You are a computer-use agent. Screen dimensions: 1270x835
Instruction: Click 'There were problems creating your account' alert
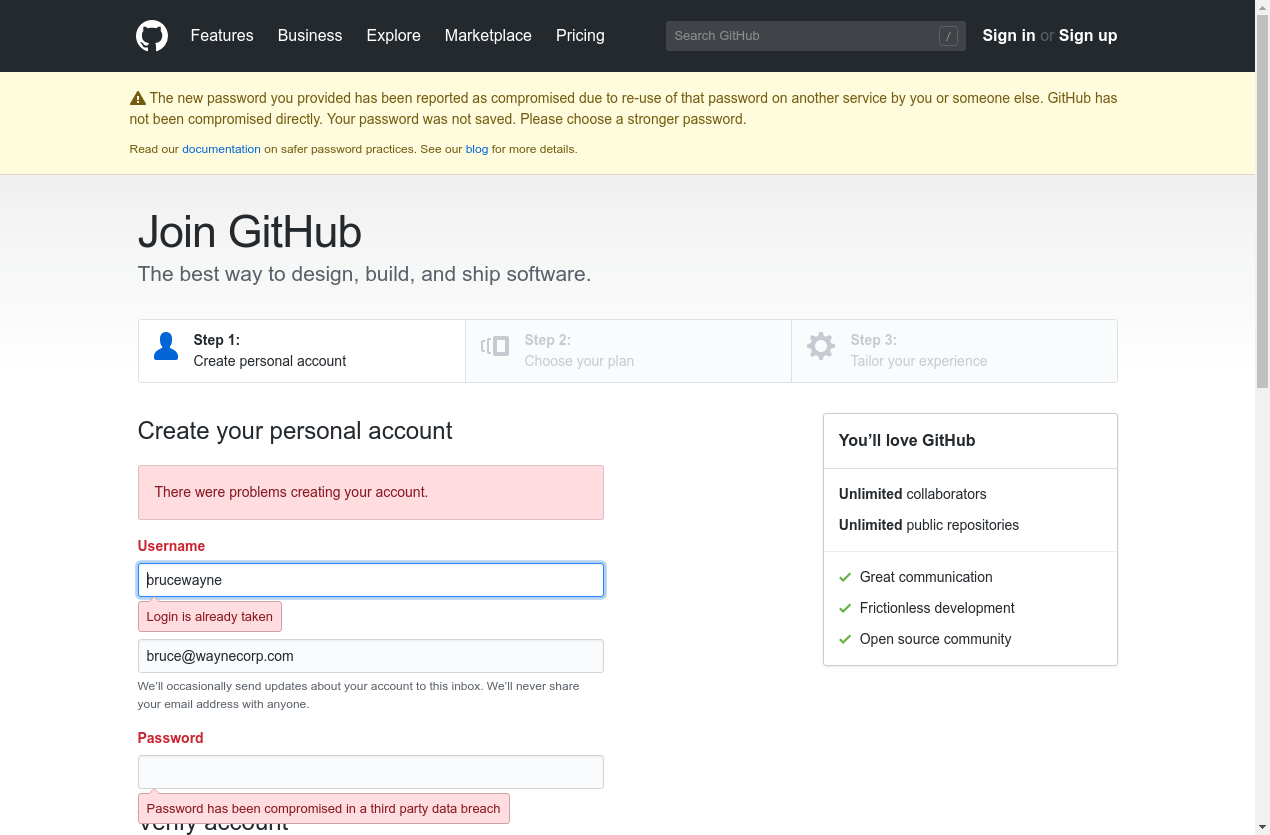click(x=371, y=492)
